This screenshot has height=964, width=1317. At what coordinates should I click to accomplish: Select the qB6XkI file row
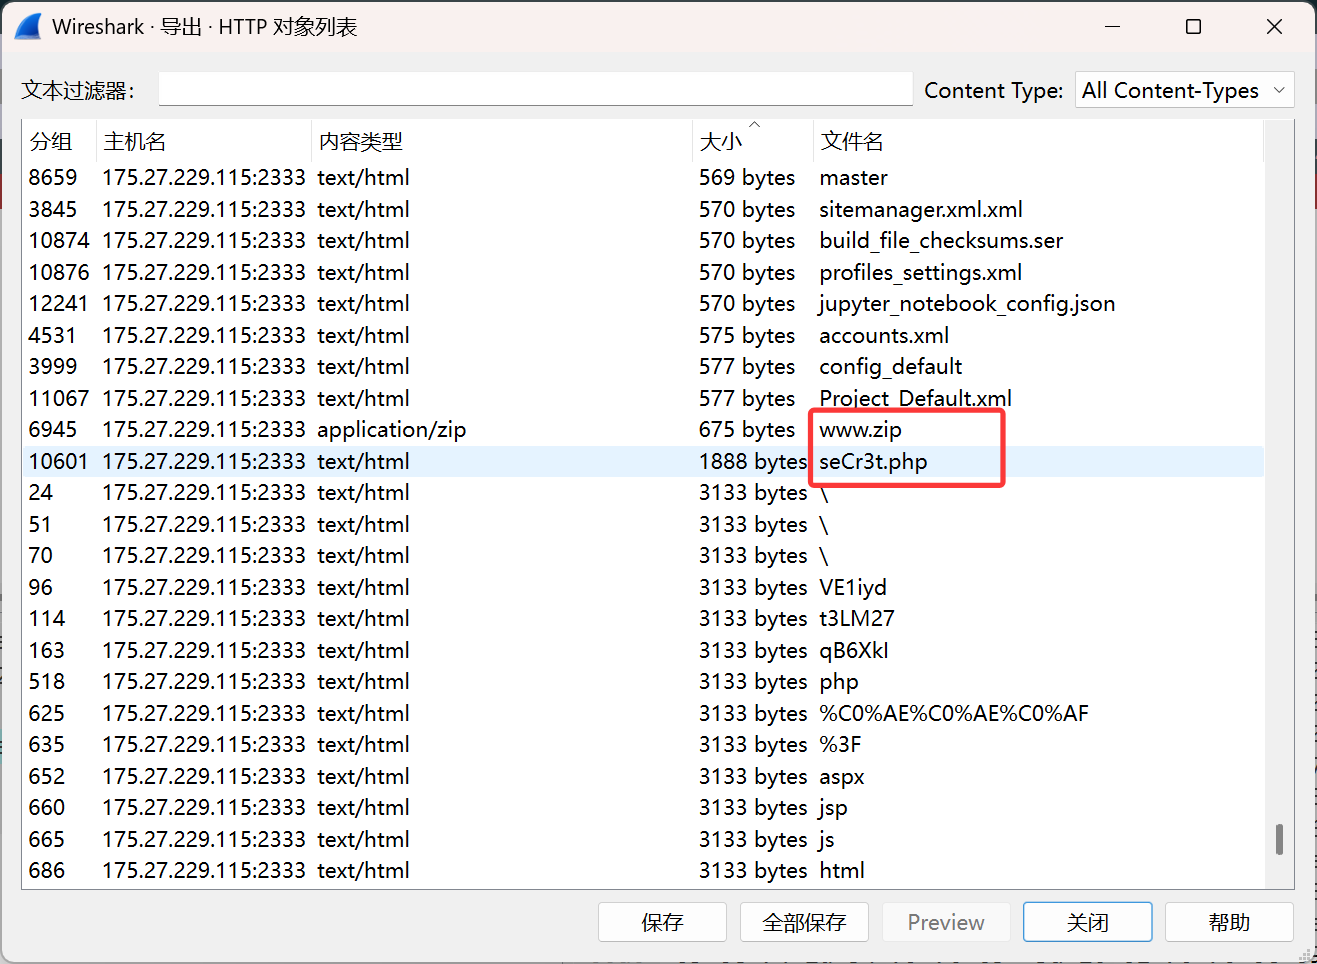coord(643,650)
